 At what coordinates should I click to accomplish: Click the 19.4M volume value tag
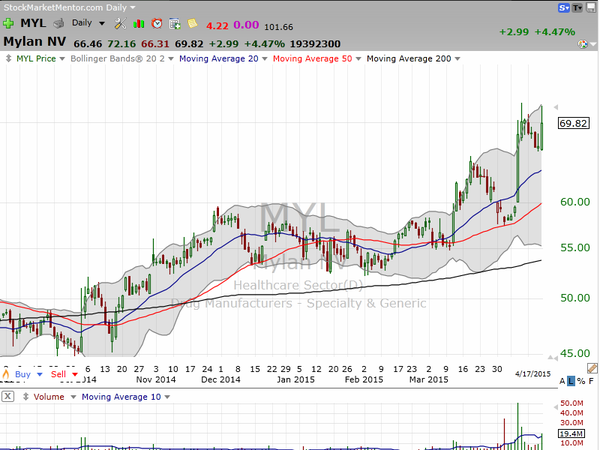click(571, 434)
